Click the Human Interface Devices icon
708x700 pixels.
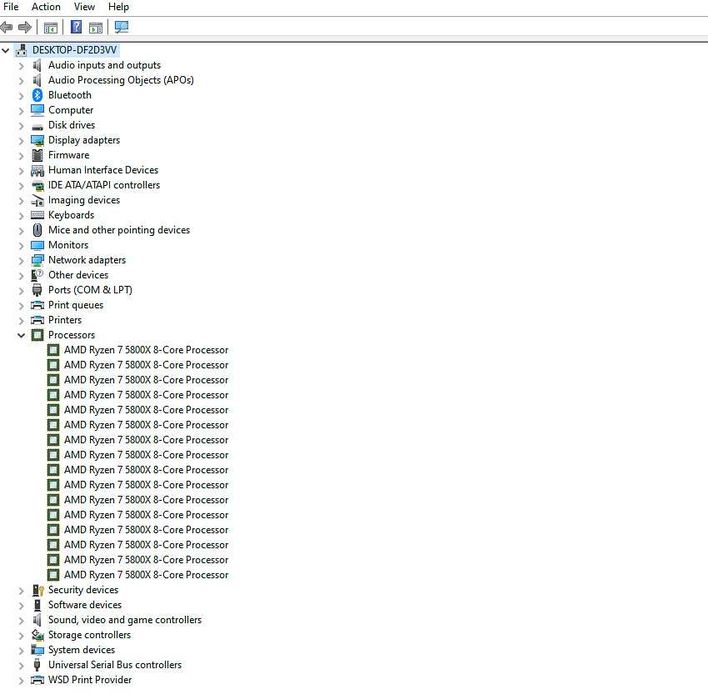click(37, 170)
